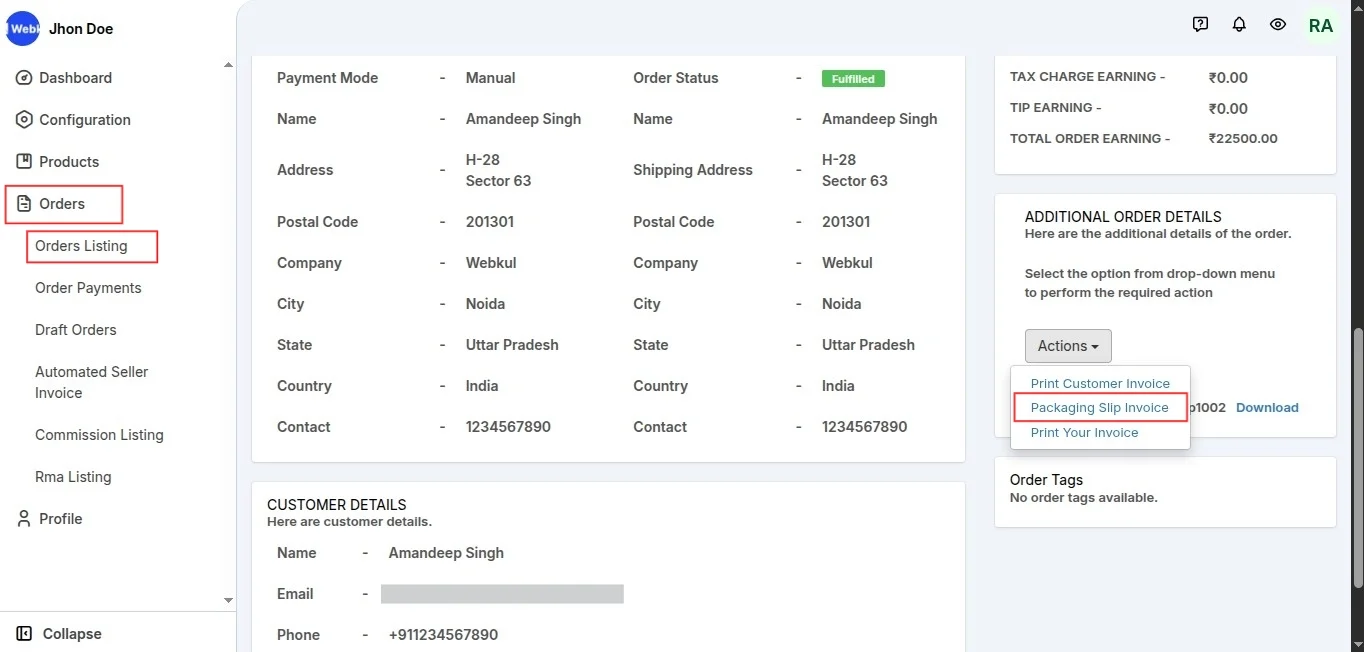
Task: Open the RA user avatar menu
Action: point(1320,26)
